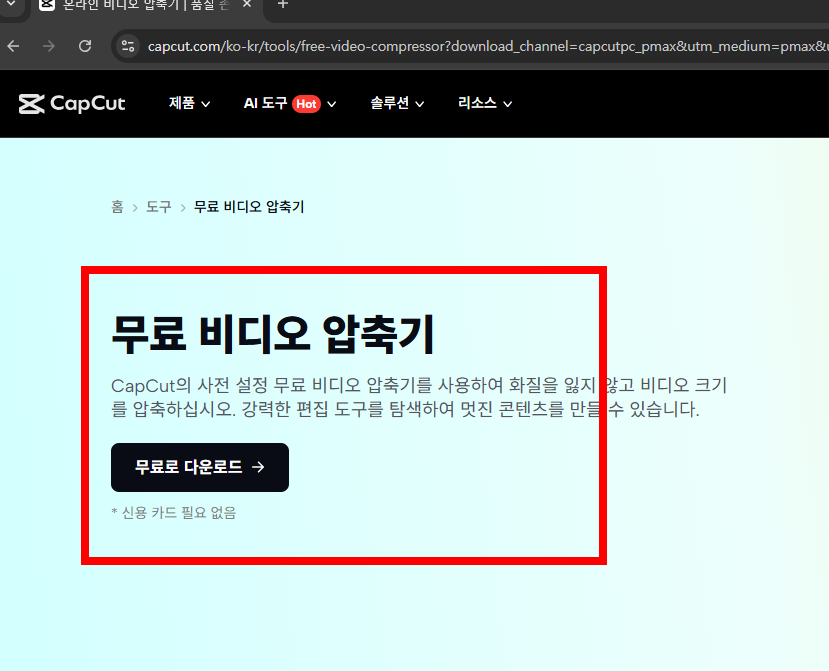The height and width of the screenshot is (671, 829).
Task: Click the 무료 비디오 압축기 breadcrumb item
Action: click(248, 206)
